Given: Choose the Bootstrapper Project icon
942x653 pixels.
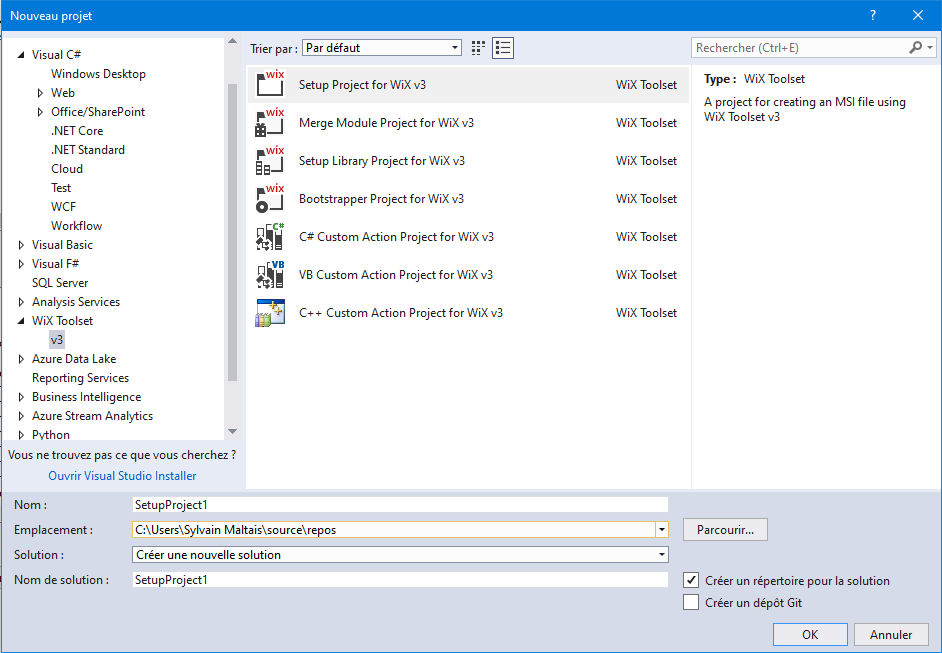Looking at the screenshot, I should coord(270,199).
